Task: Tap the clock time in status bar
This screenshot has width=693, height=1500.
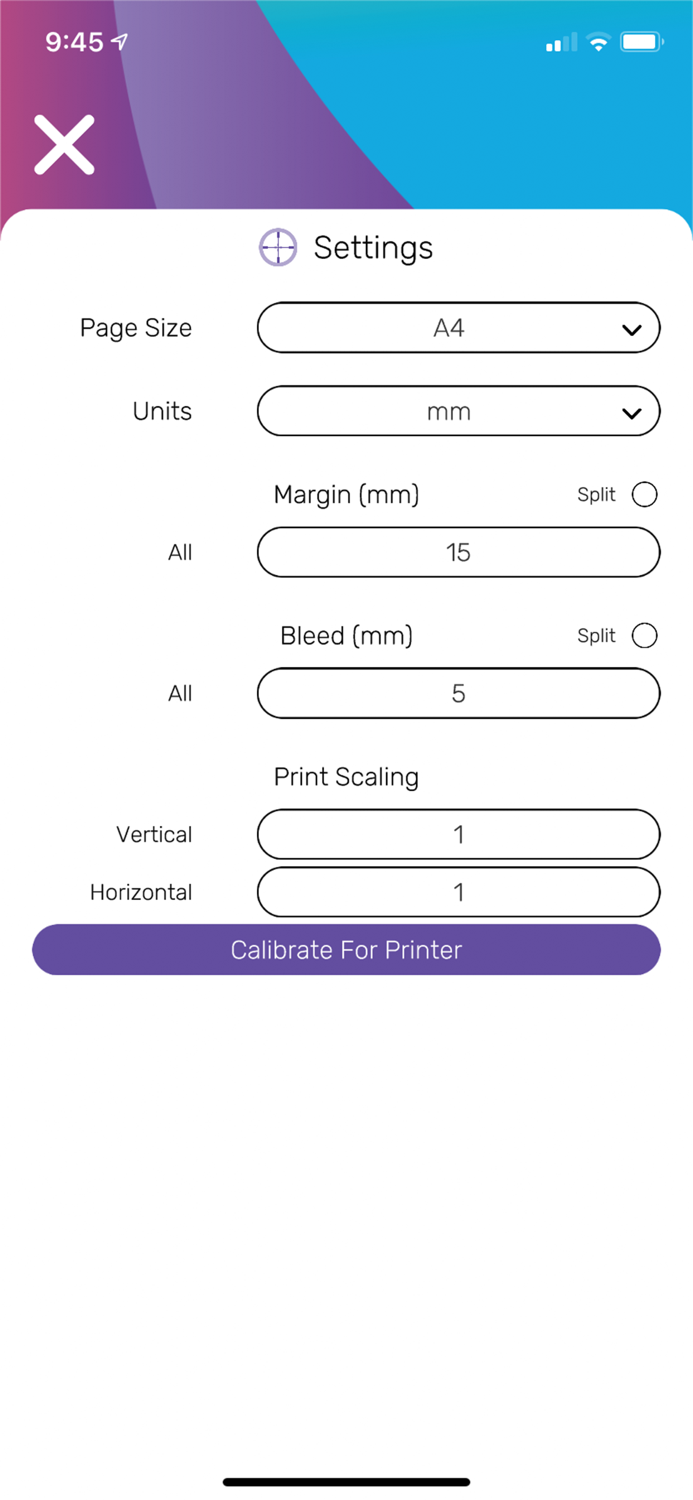Action: click(x=75, y=42)
